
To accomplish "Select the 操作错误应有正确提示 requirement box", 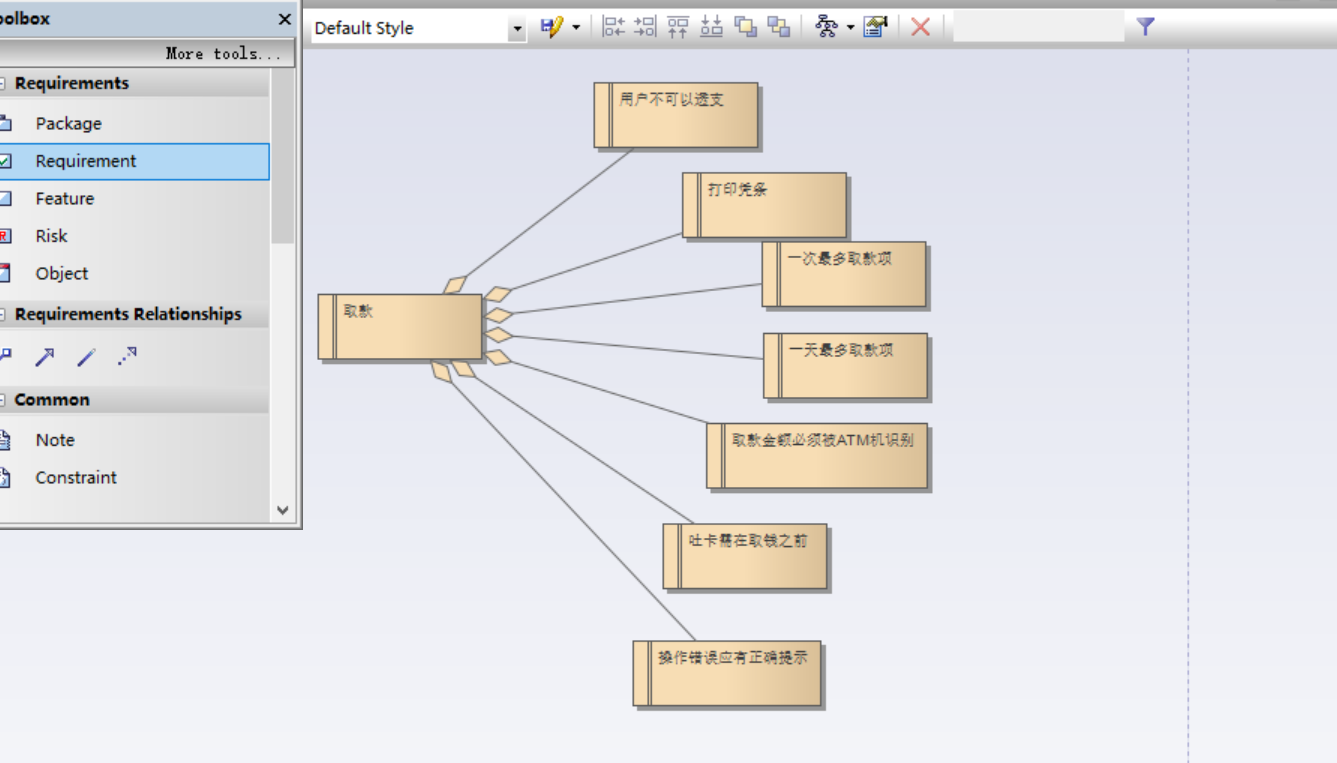I will (x=727, y=674).
